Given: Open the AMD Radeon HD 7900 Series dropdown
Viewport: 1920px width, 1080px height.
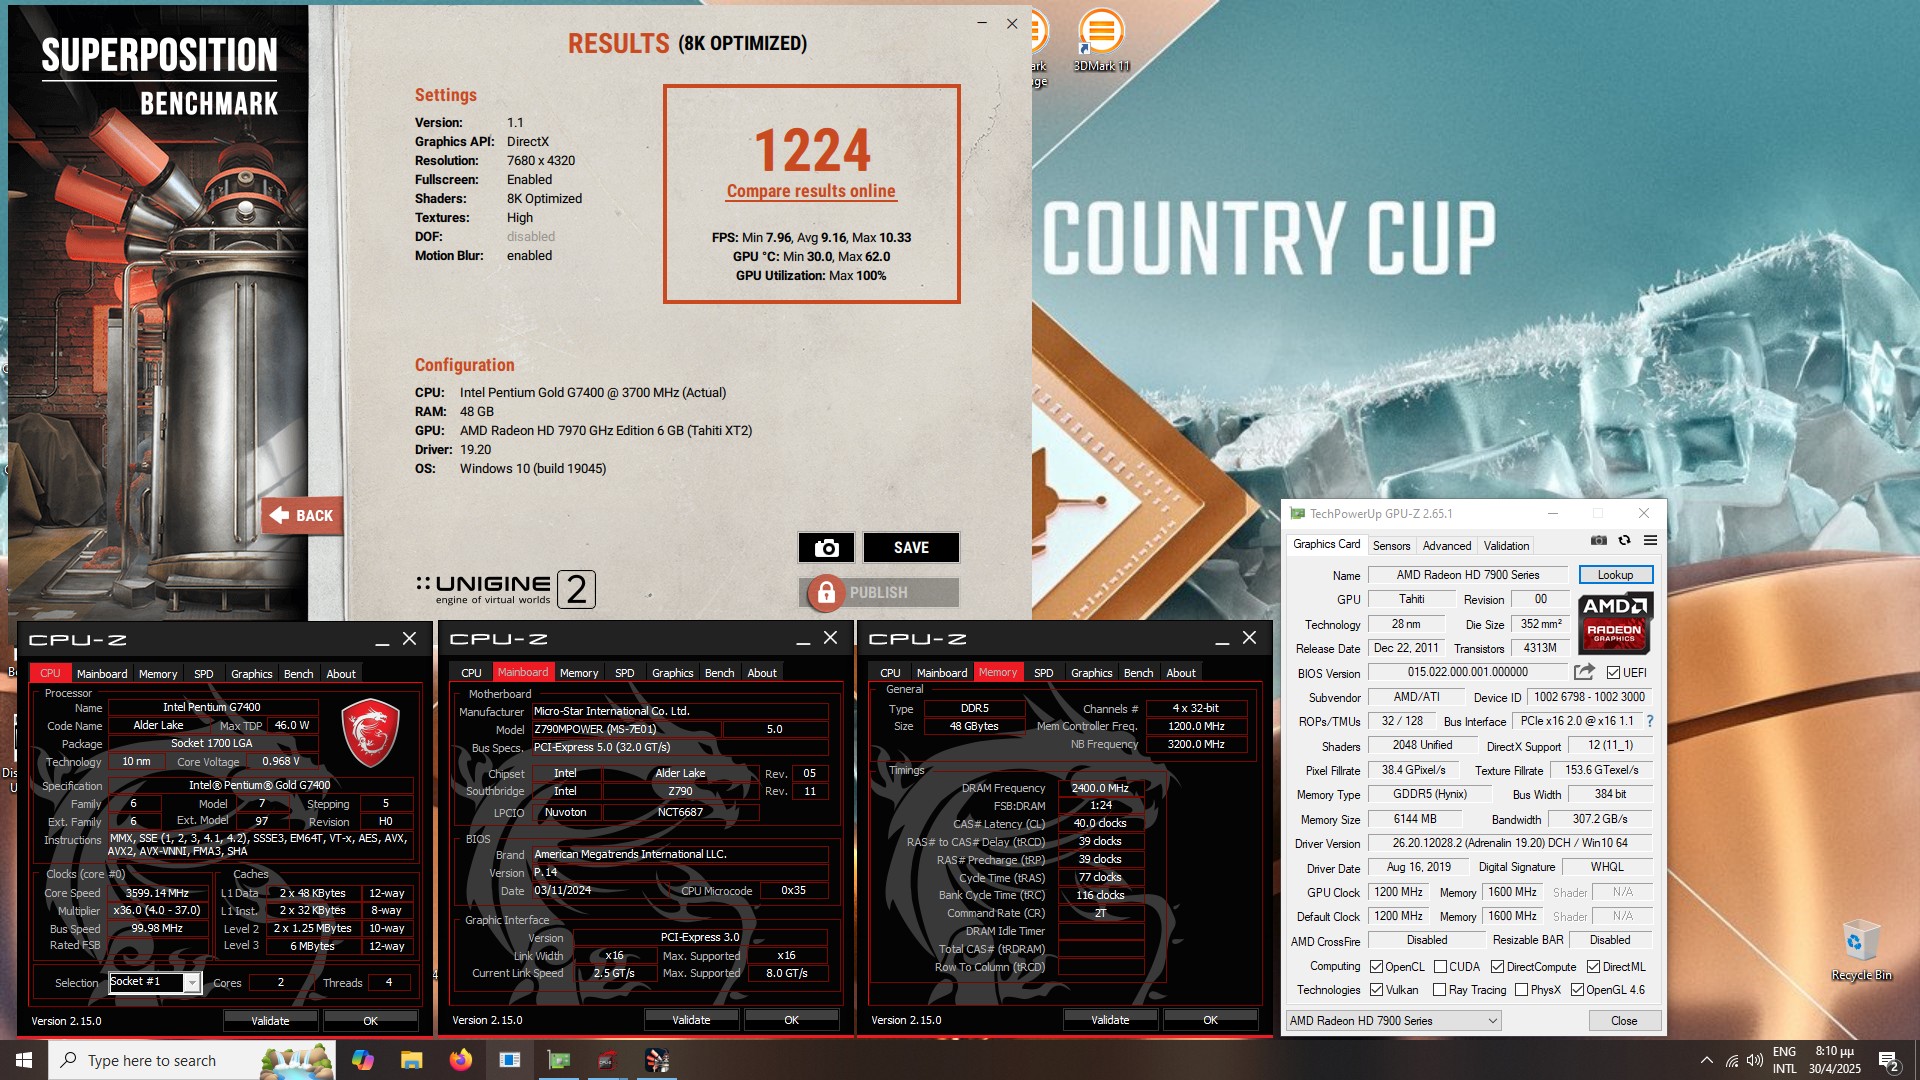Looking at the screenshot, I should [x=1393, y=1021].
